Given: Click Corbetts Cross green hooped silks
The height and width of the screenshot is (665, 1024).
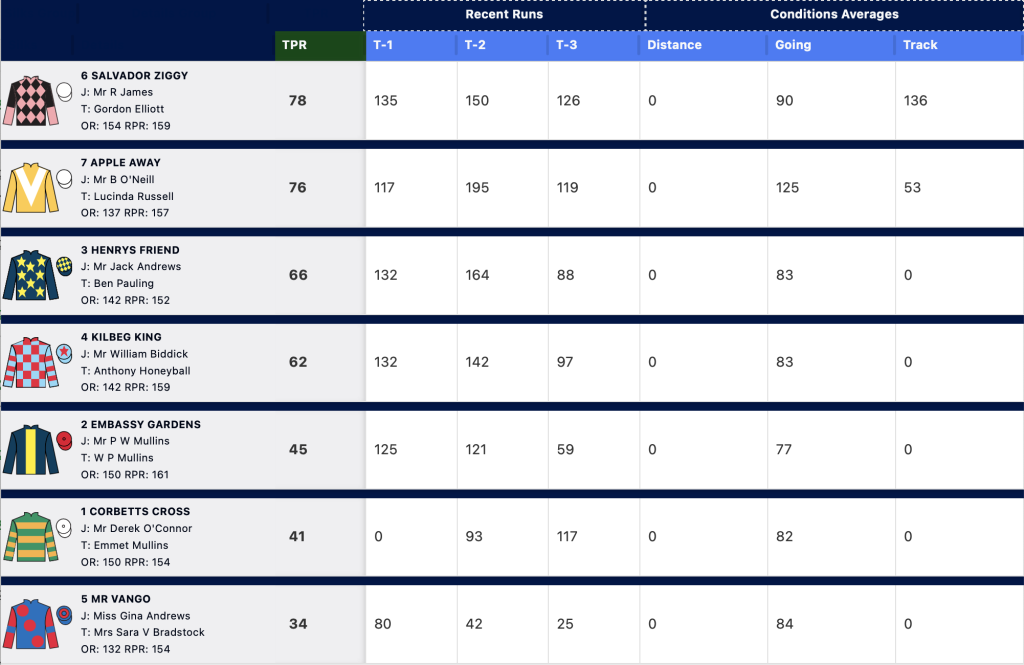Looking at the screenshot, I should coord(31,537).
